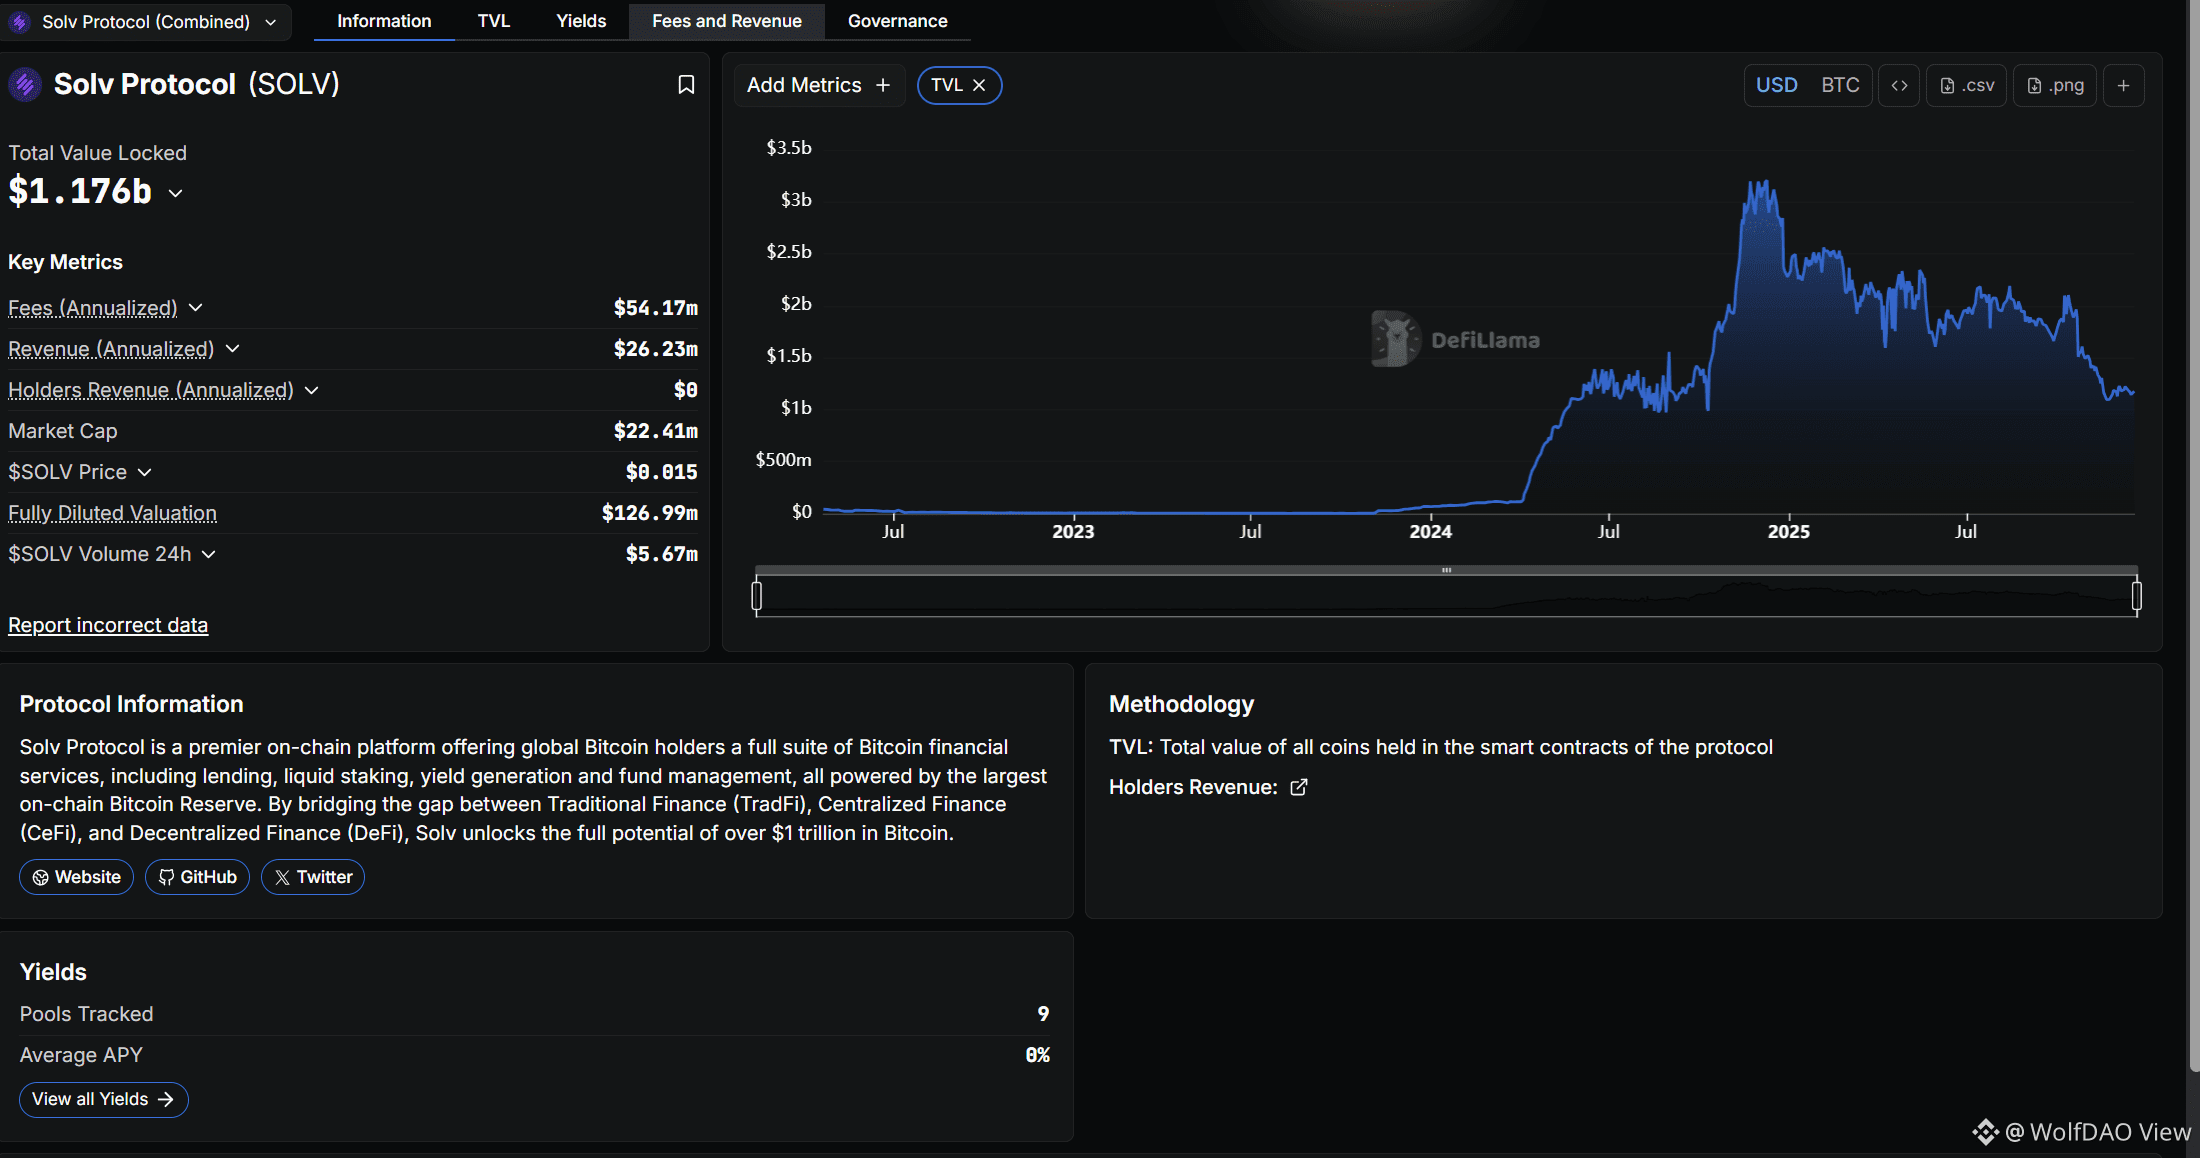2200x1158 pixels.
Task: Expand the Fees (Annualized) row
Action: coord(196,308)
